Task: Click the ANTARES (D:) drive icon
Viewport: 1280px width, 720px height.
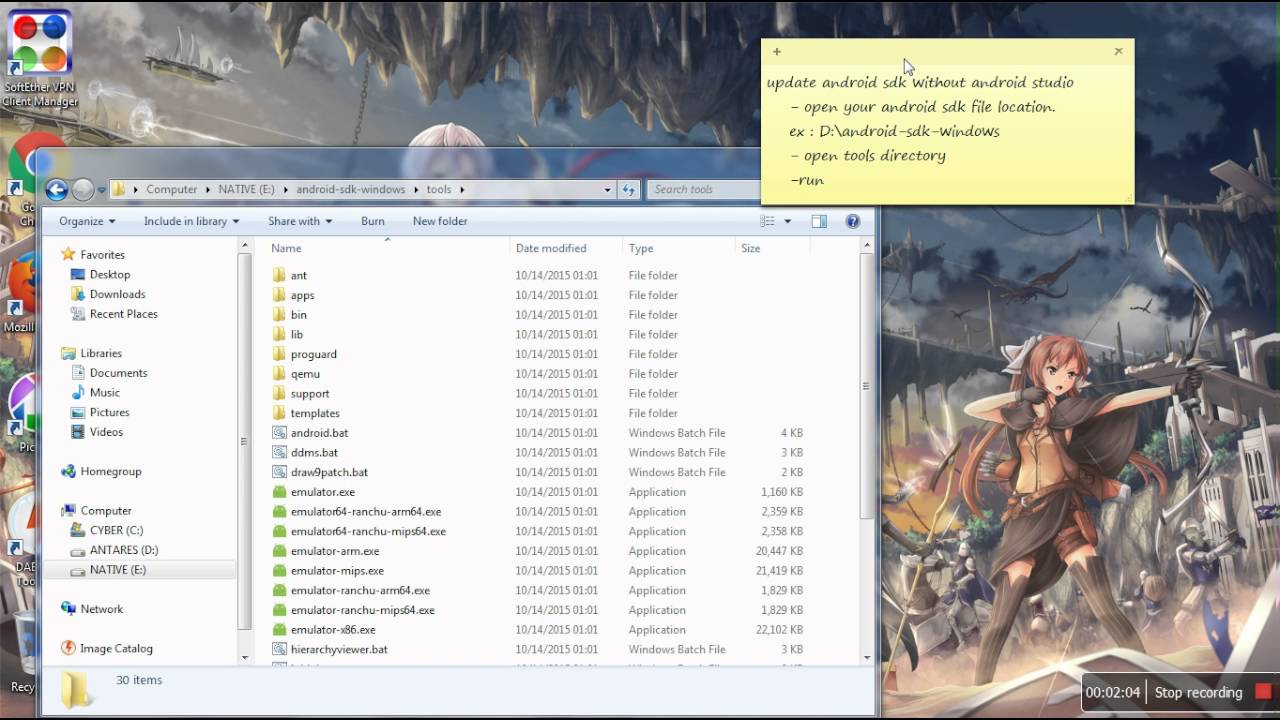Action: click(x=78, y=550)
